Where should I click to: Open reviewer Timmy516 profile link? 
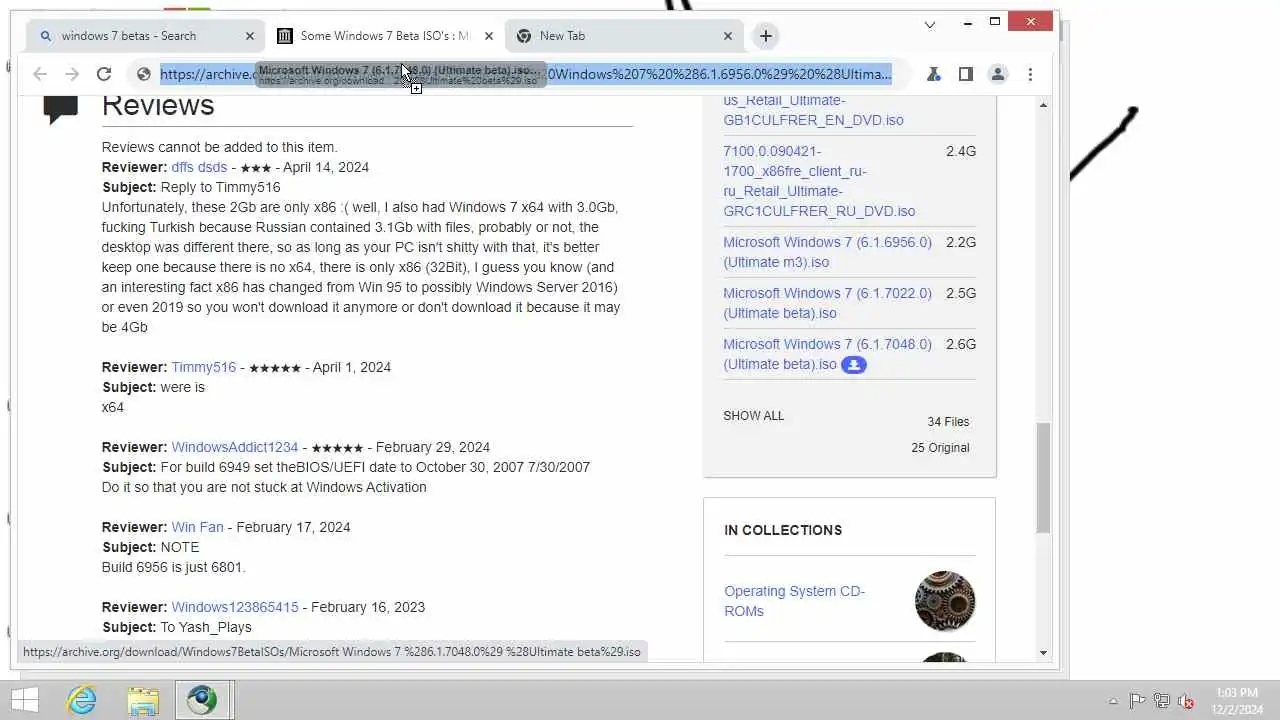point(203,367)
